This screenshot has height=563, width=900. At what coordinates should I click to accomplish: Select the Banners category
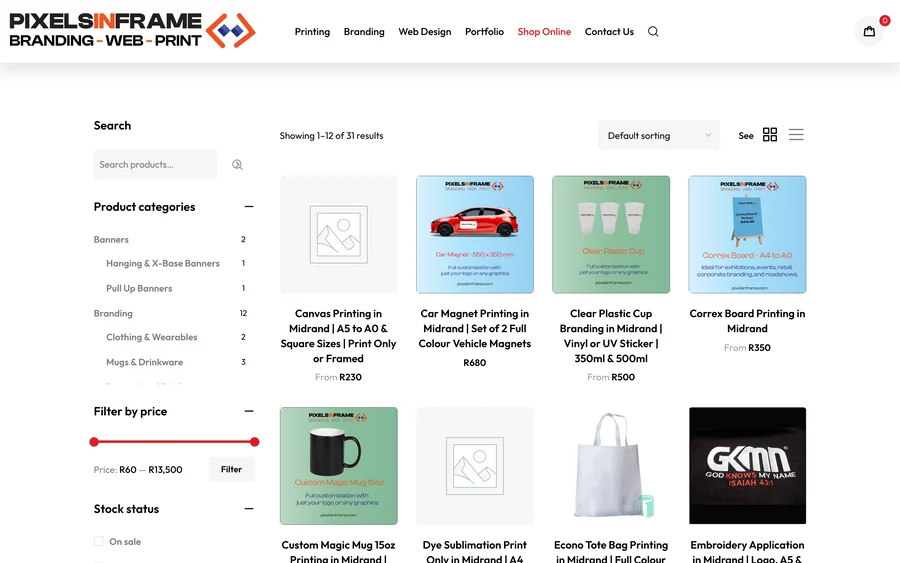pos(111,239)
